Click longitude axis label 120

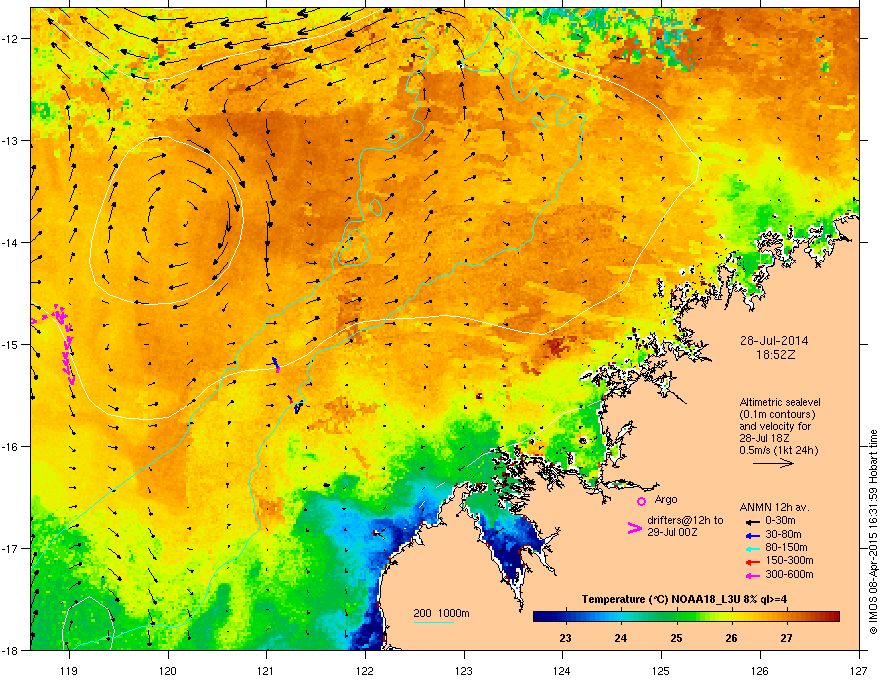(168, 670)
